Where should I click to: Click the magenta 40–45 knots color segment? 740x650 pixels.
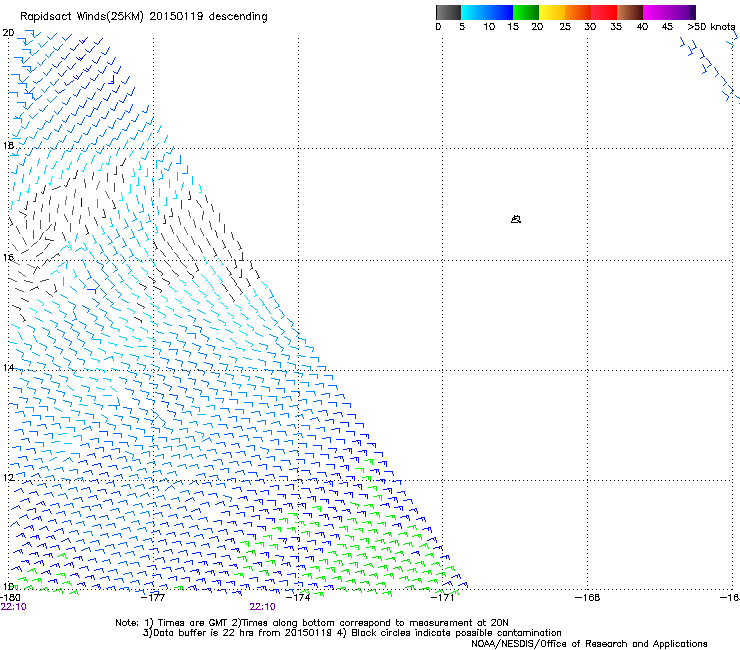[656, 12]
